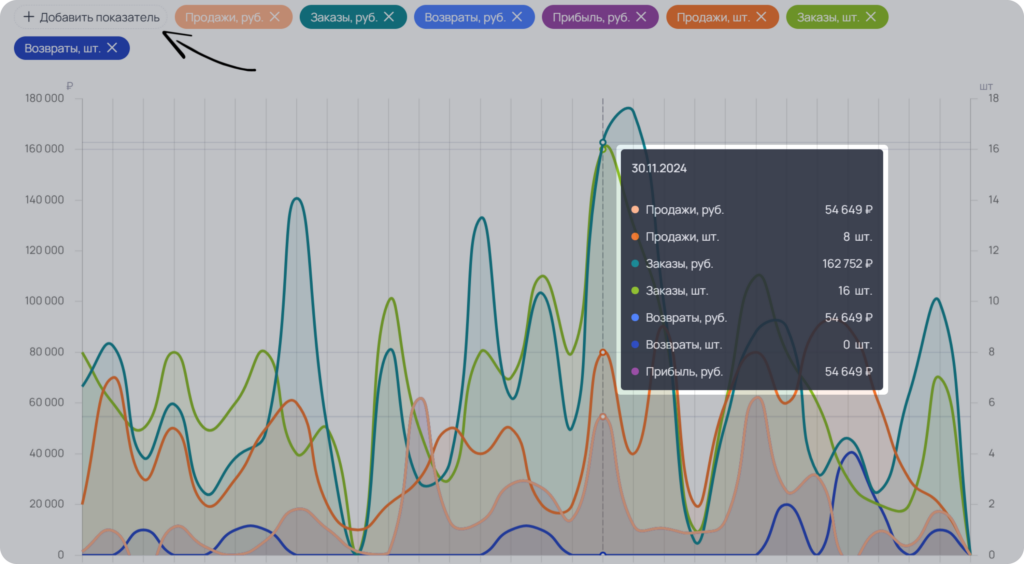
Task: Click the Заказы, руб. data point on chart
Action: 603,142
